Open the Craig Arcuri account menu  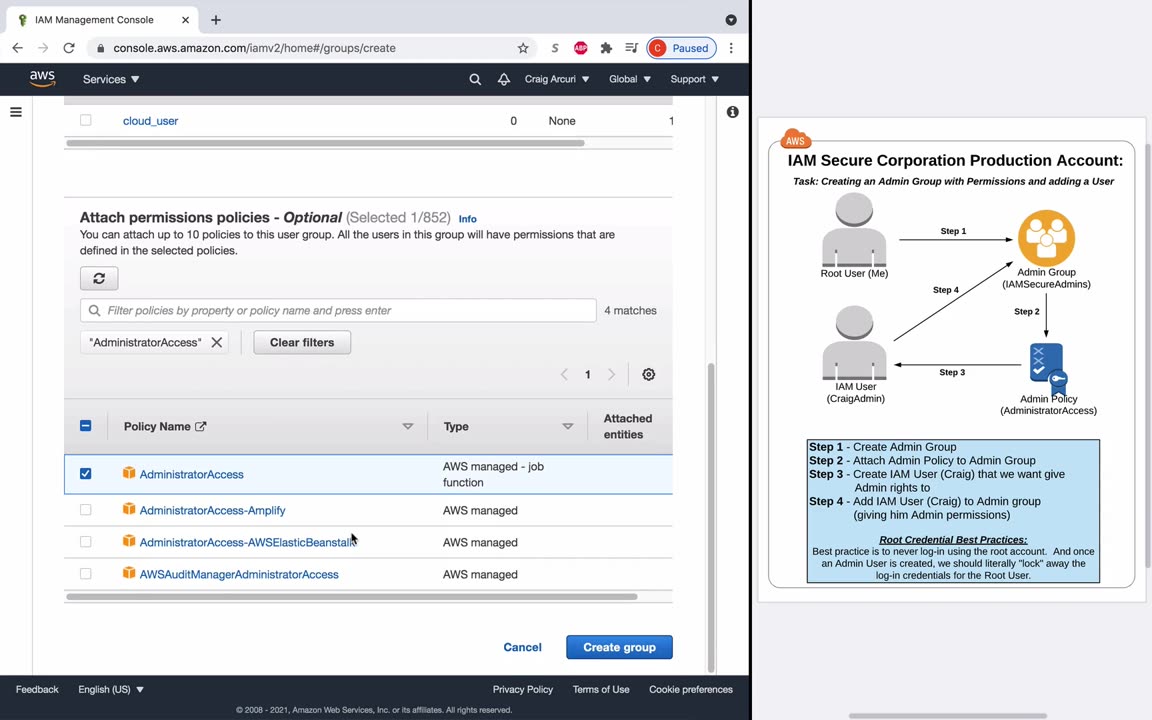[556, 79]
